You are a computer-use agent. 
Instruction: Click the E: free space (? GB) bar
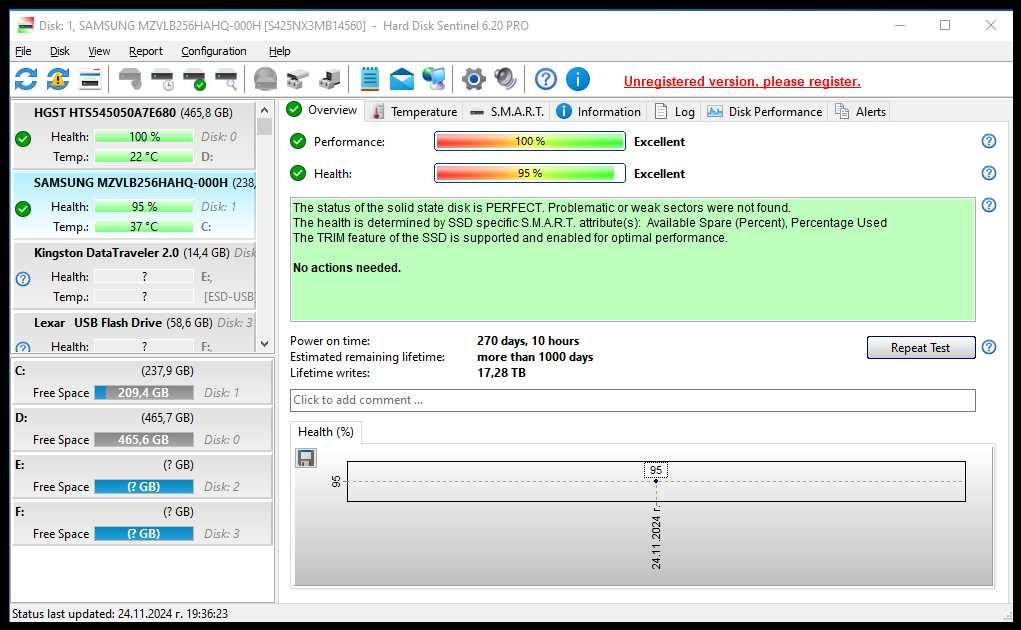[143, 486]
